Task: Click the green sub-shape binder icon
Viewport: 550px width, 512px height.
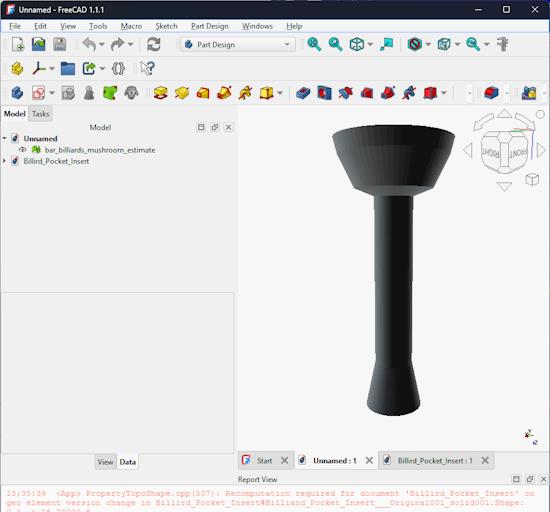Action: coord(110,93)
